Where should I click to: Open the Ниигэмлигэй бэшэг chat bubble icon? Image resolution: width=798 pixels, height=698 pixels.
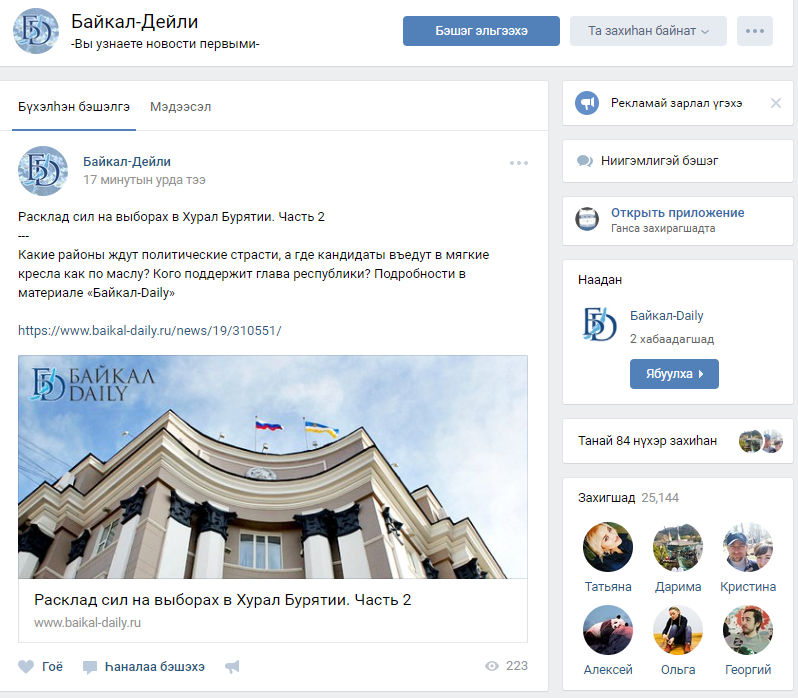click(x=586, y=161)
